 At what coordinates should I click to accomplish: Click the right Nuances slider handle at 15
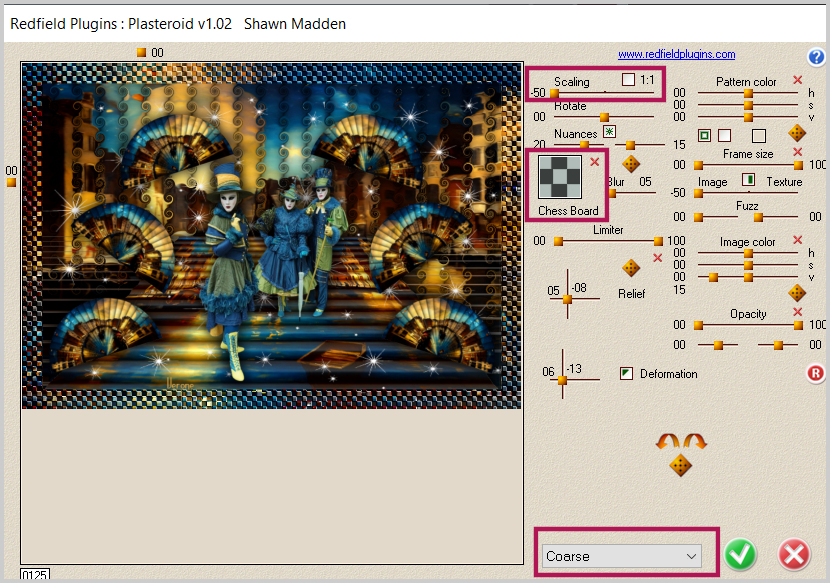pos(630,145)
